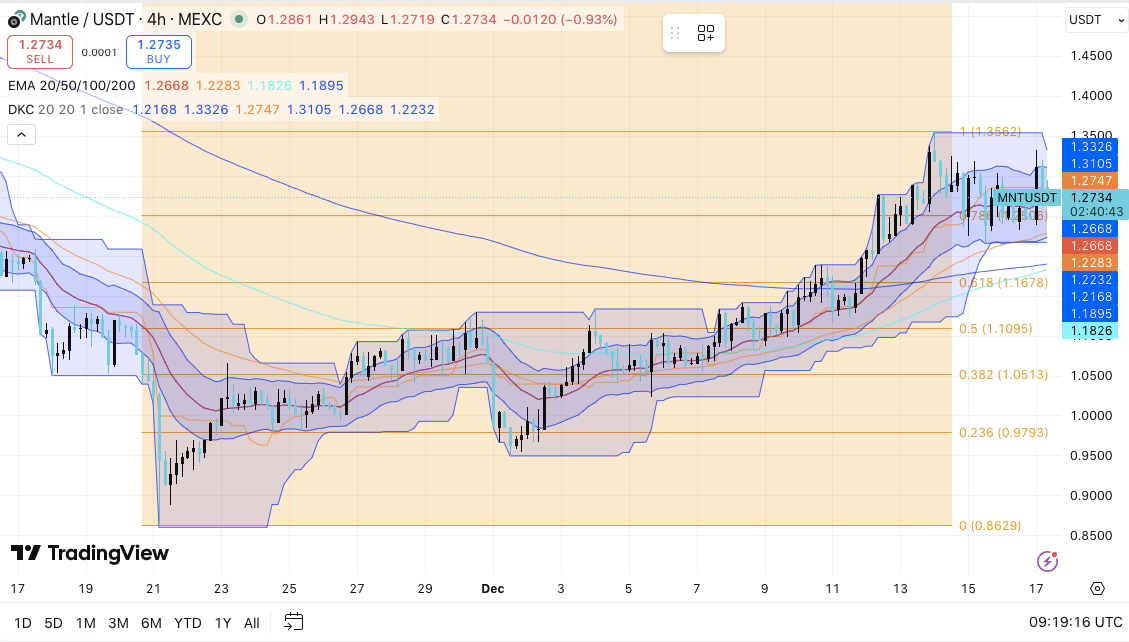1129x642 pixels.
Task: Click the Mantle symbol logo icon
Action: [x=15, y=19]
